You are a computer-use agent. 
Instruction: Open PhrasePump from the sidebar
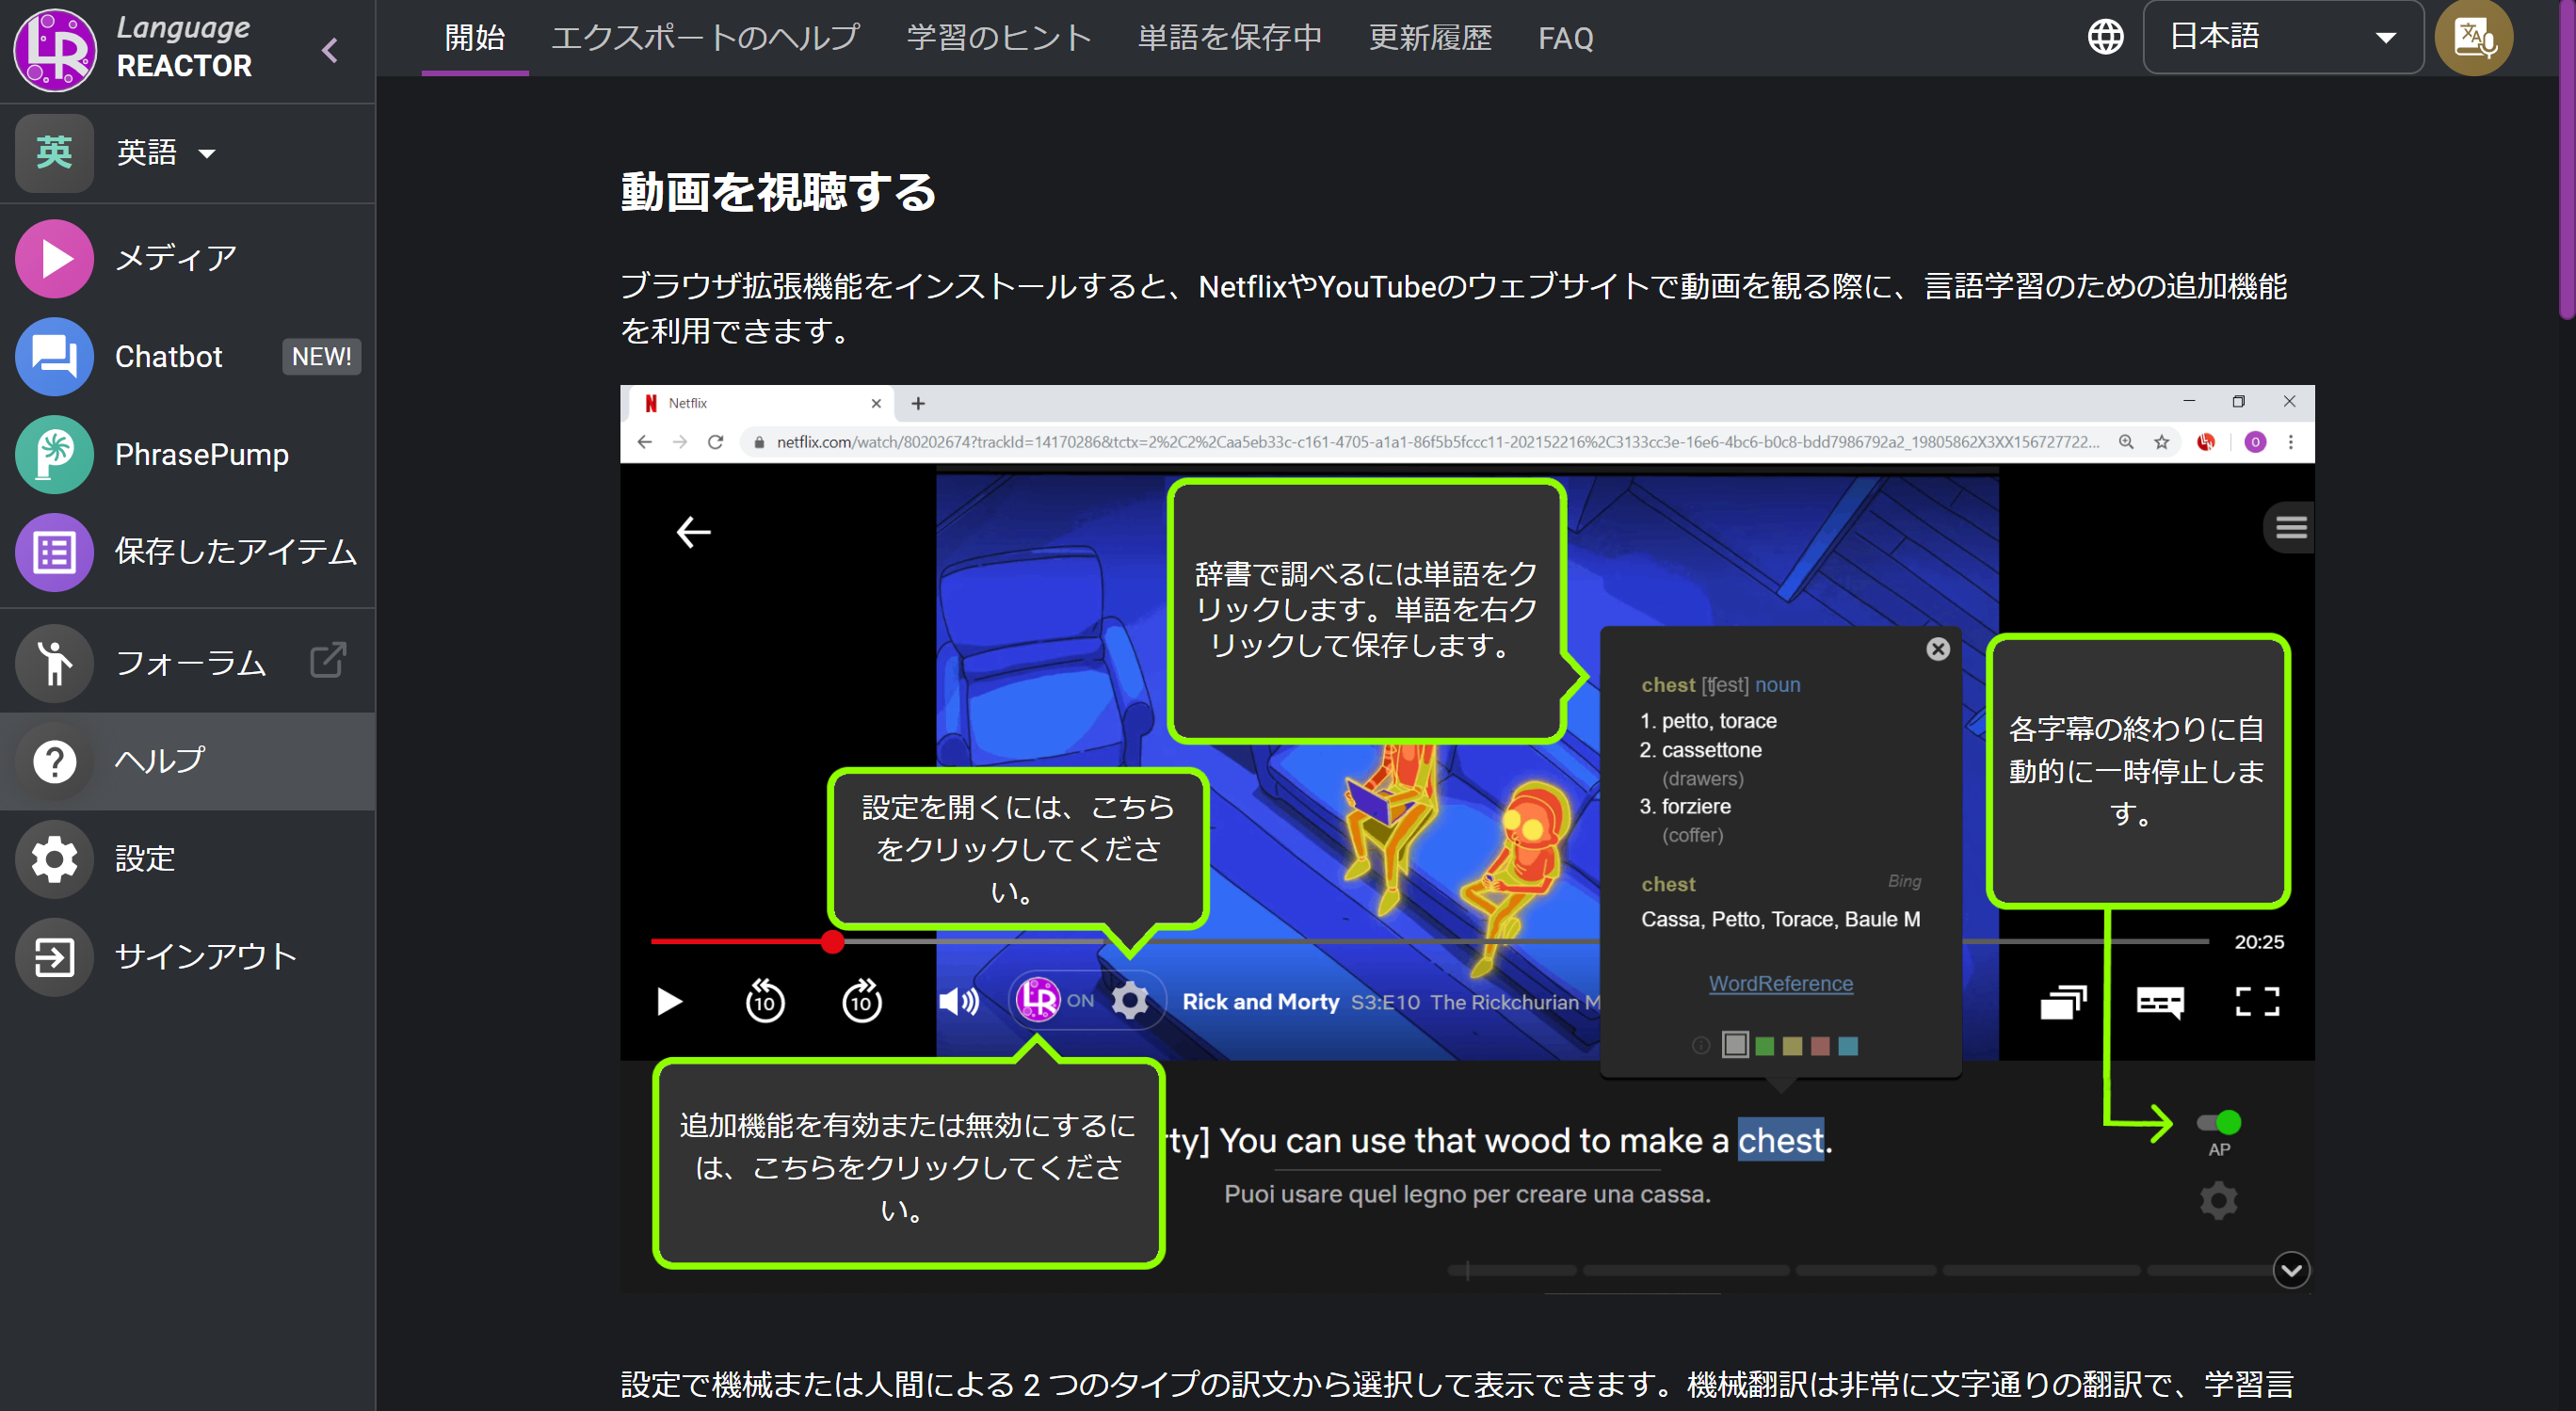click(187, 454)
